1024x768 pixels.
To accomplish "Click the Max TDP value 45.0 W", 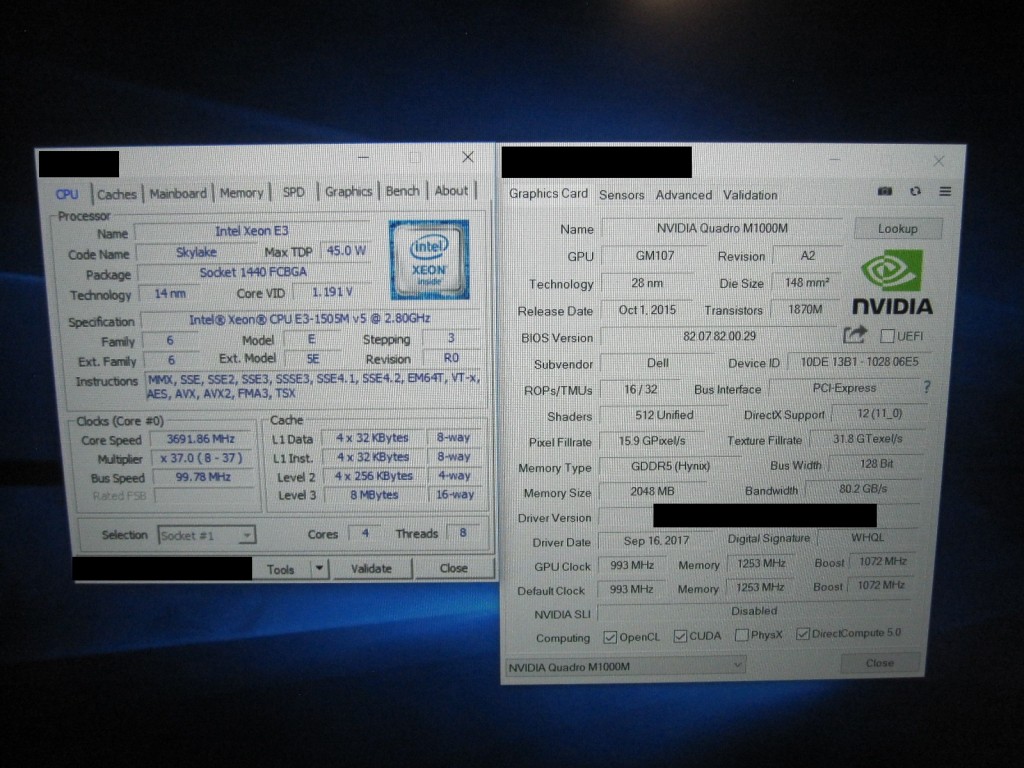I will (346, 251).
